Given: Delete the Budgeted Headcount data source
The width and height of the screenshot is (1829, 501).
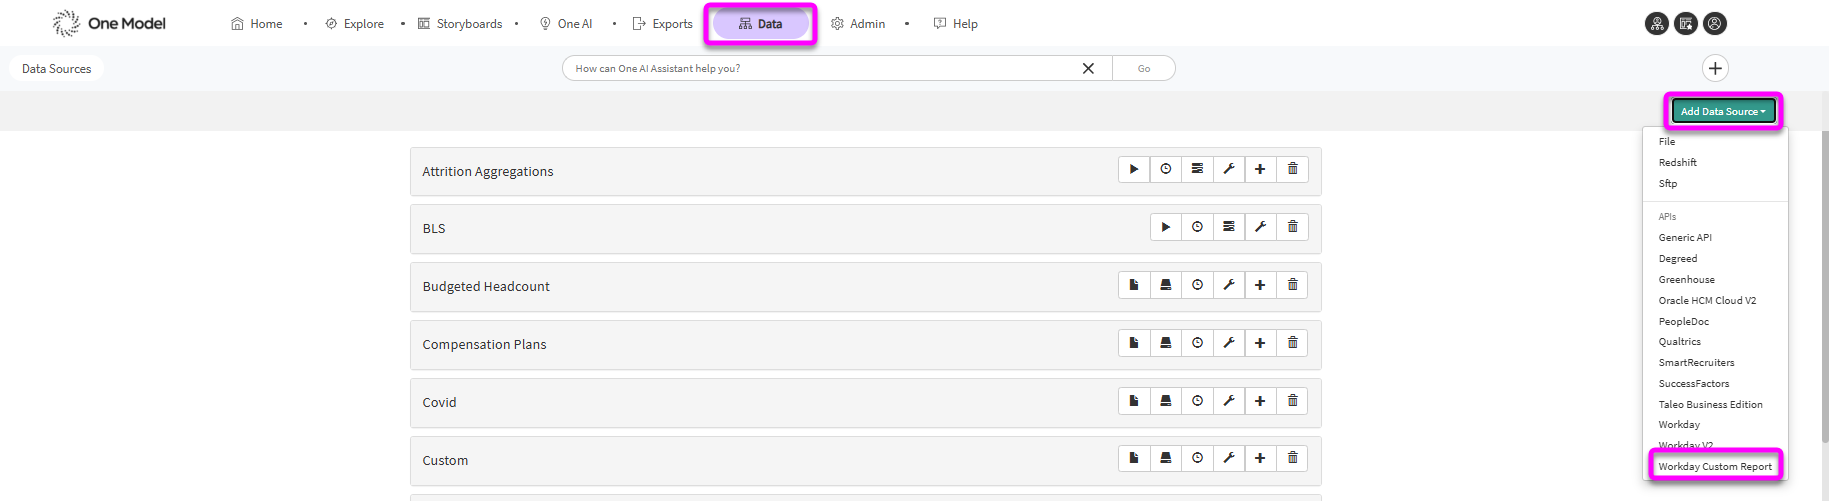Looking at the screenshot, I should [x=1292, y=285].
